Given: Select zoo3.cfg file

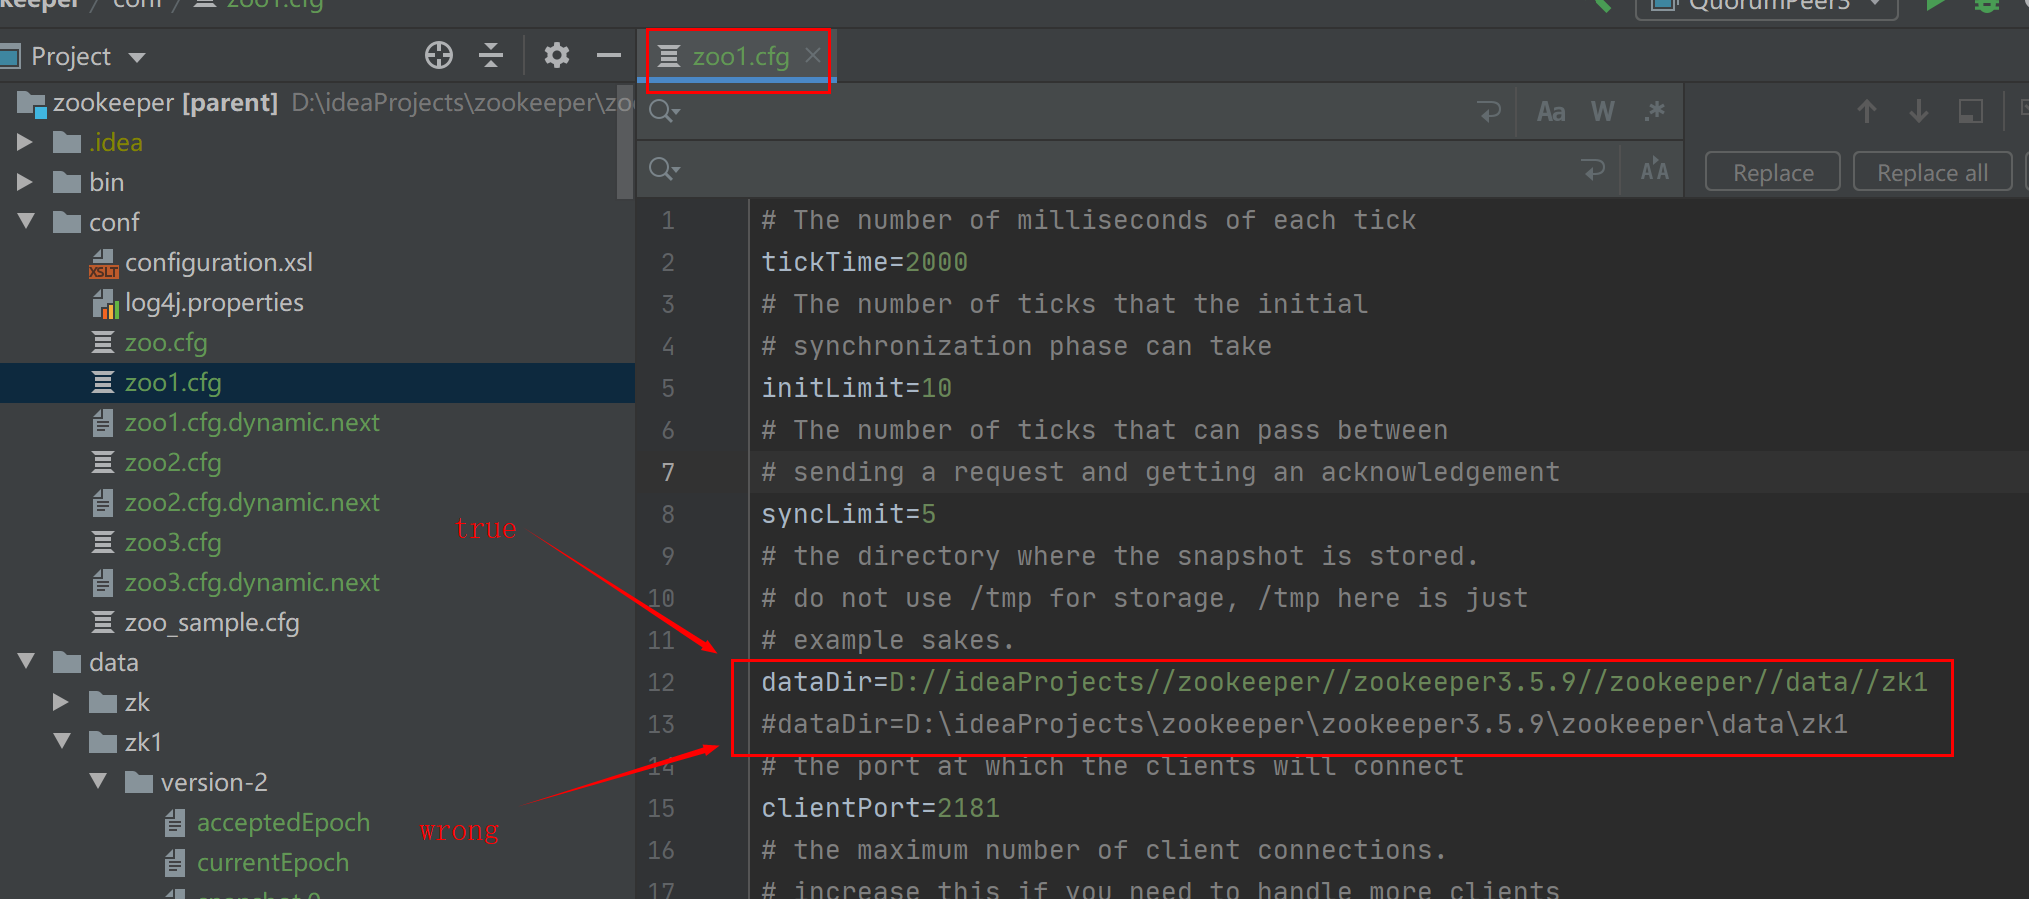Looking at the screenshot, I should tap(173, 542).
